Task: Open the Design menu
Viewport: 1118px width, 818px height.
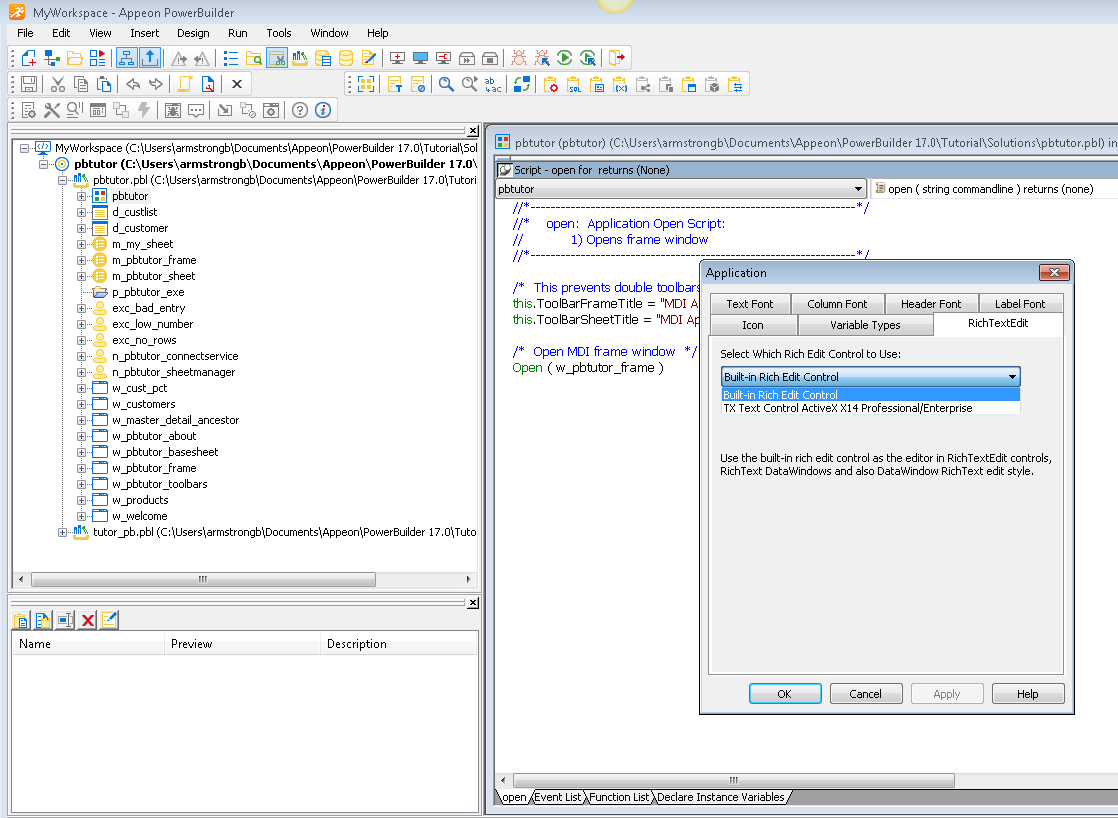Action: 193,33
